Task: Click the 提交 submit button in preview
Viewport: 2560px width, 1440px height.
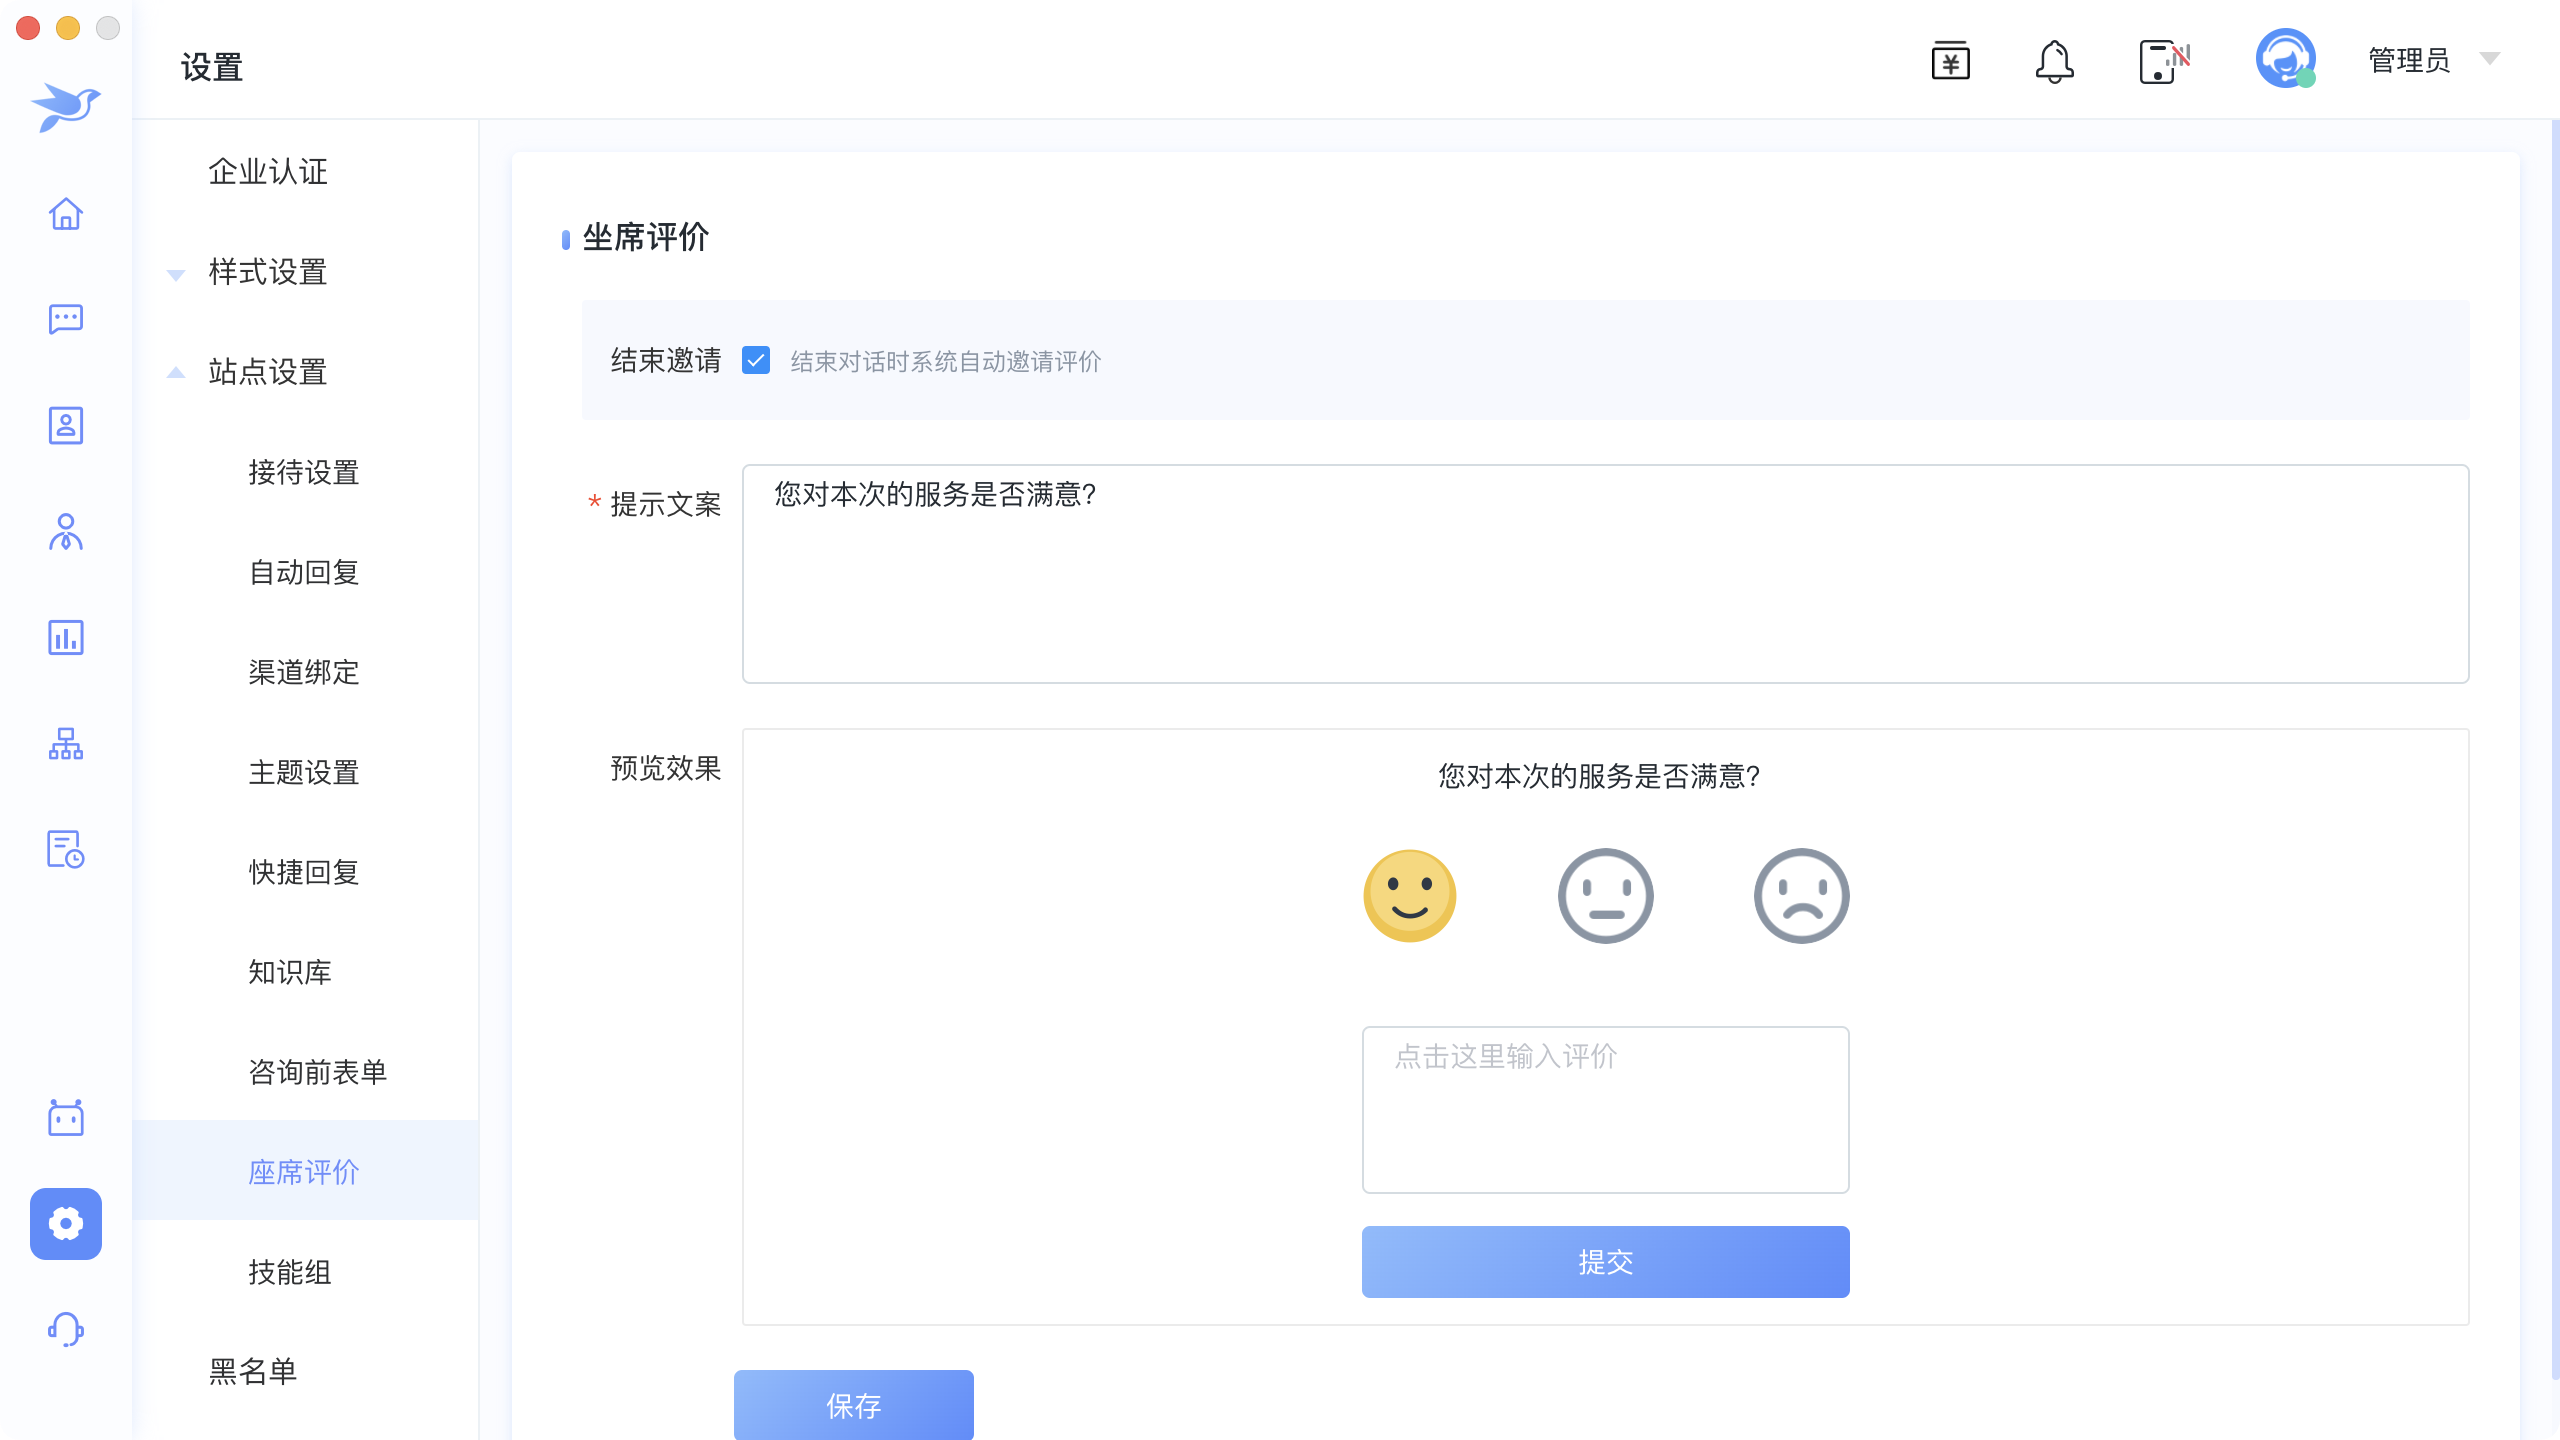Action: click(x=1605, y=1262)
